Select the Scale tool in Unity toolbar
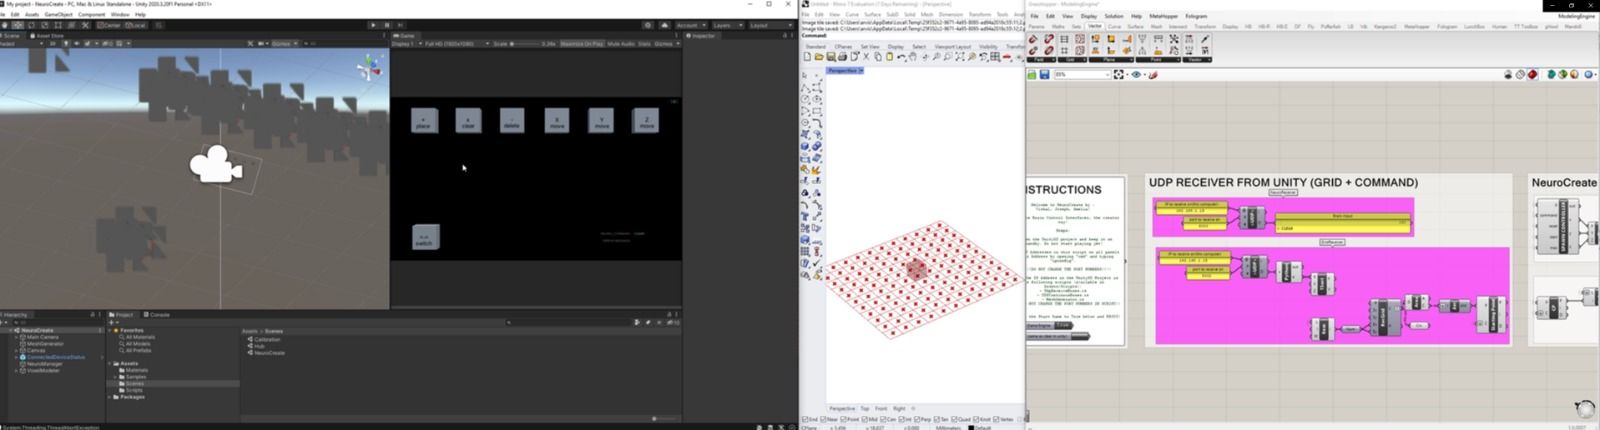Image resolution: width=1600 pixels, height=430 pixels. tap(45, 25)
